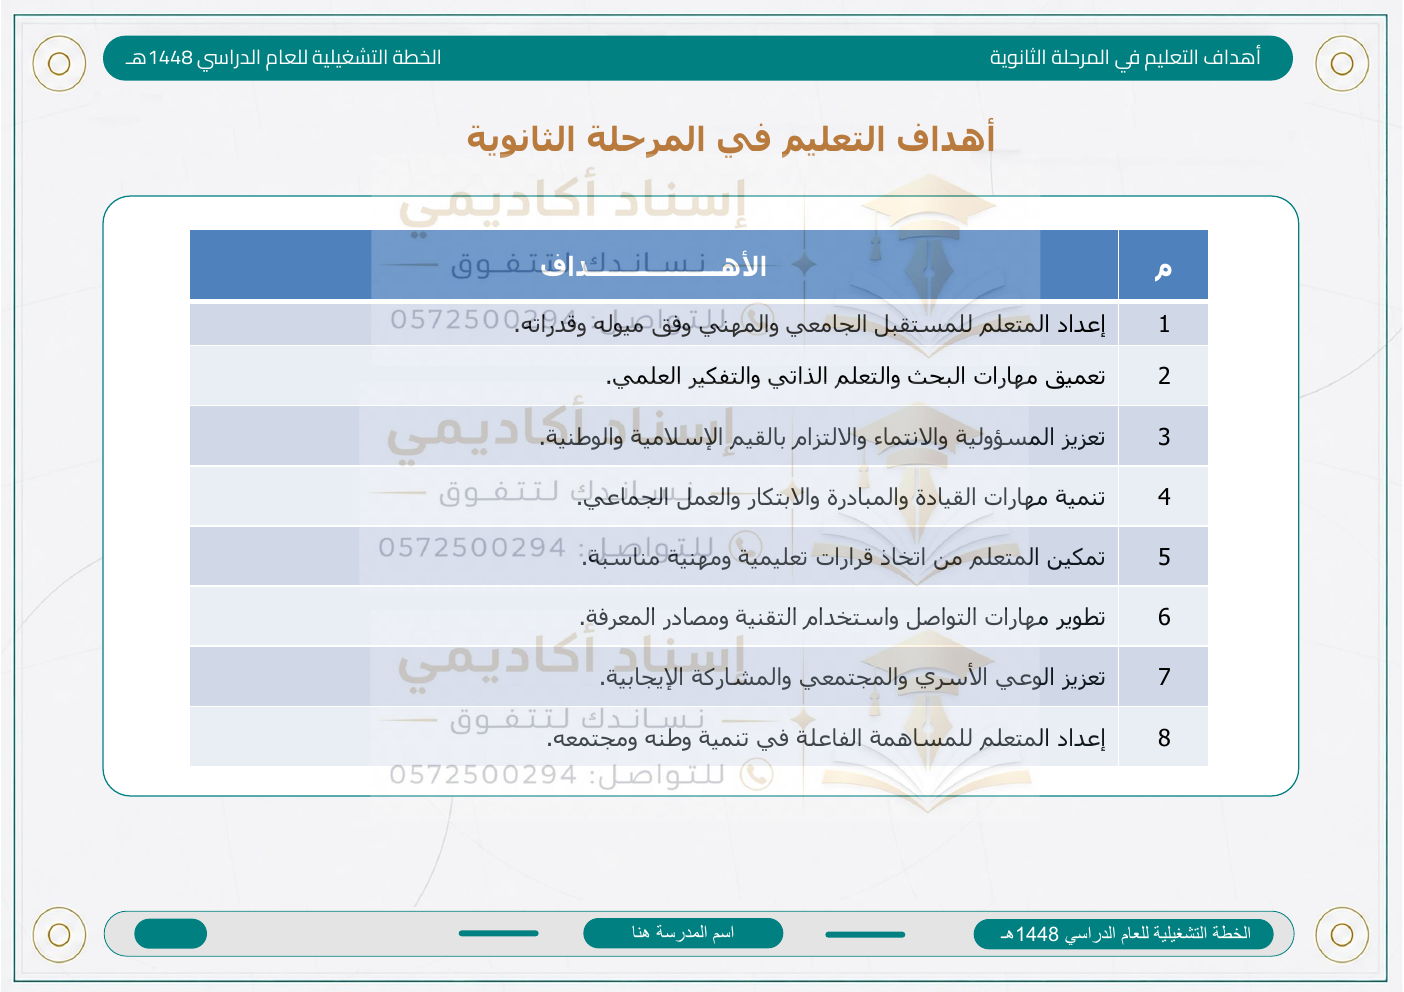Click top-right banner text أهداف التعليم في المرحلة الثانوية

1125,58
